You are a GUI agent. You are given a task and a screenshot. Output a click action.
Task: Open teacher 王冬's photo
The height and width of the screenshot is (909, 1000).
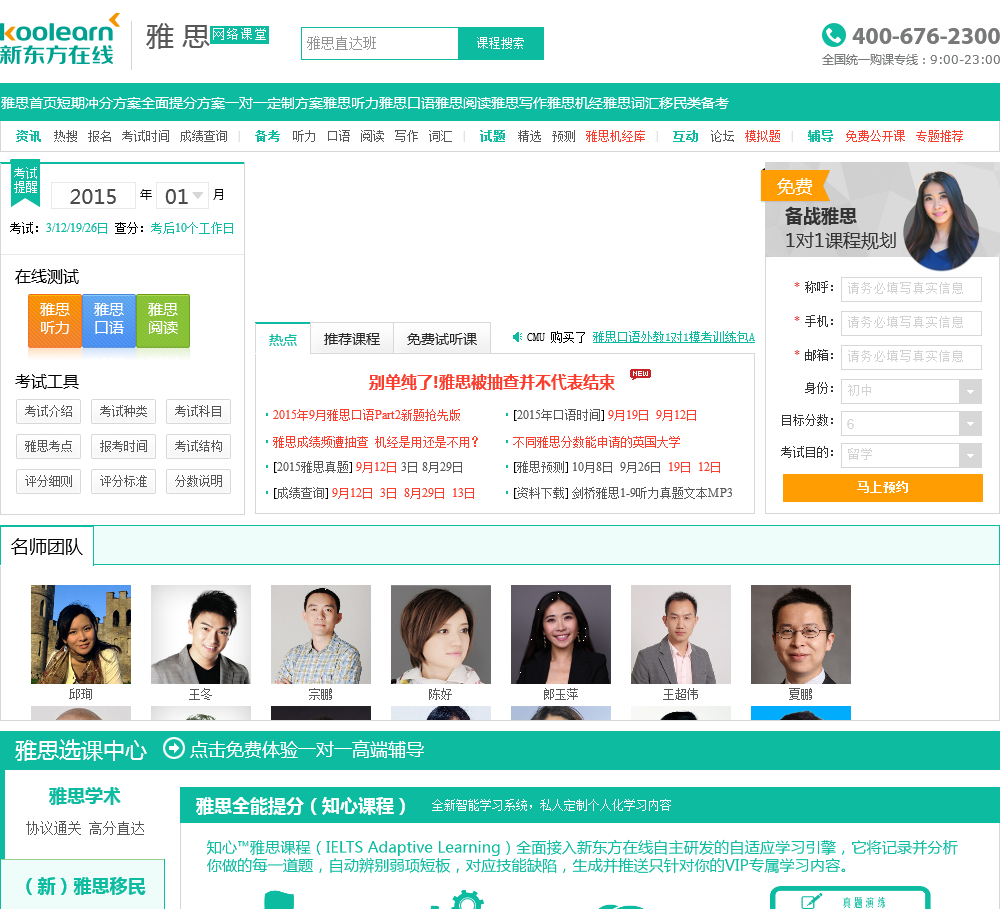click(x=201, y=634)
